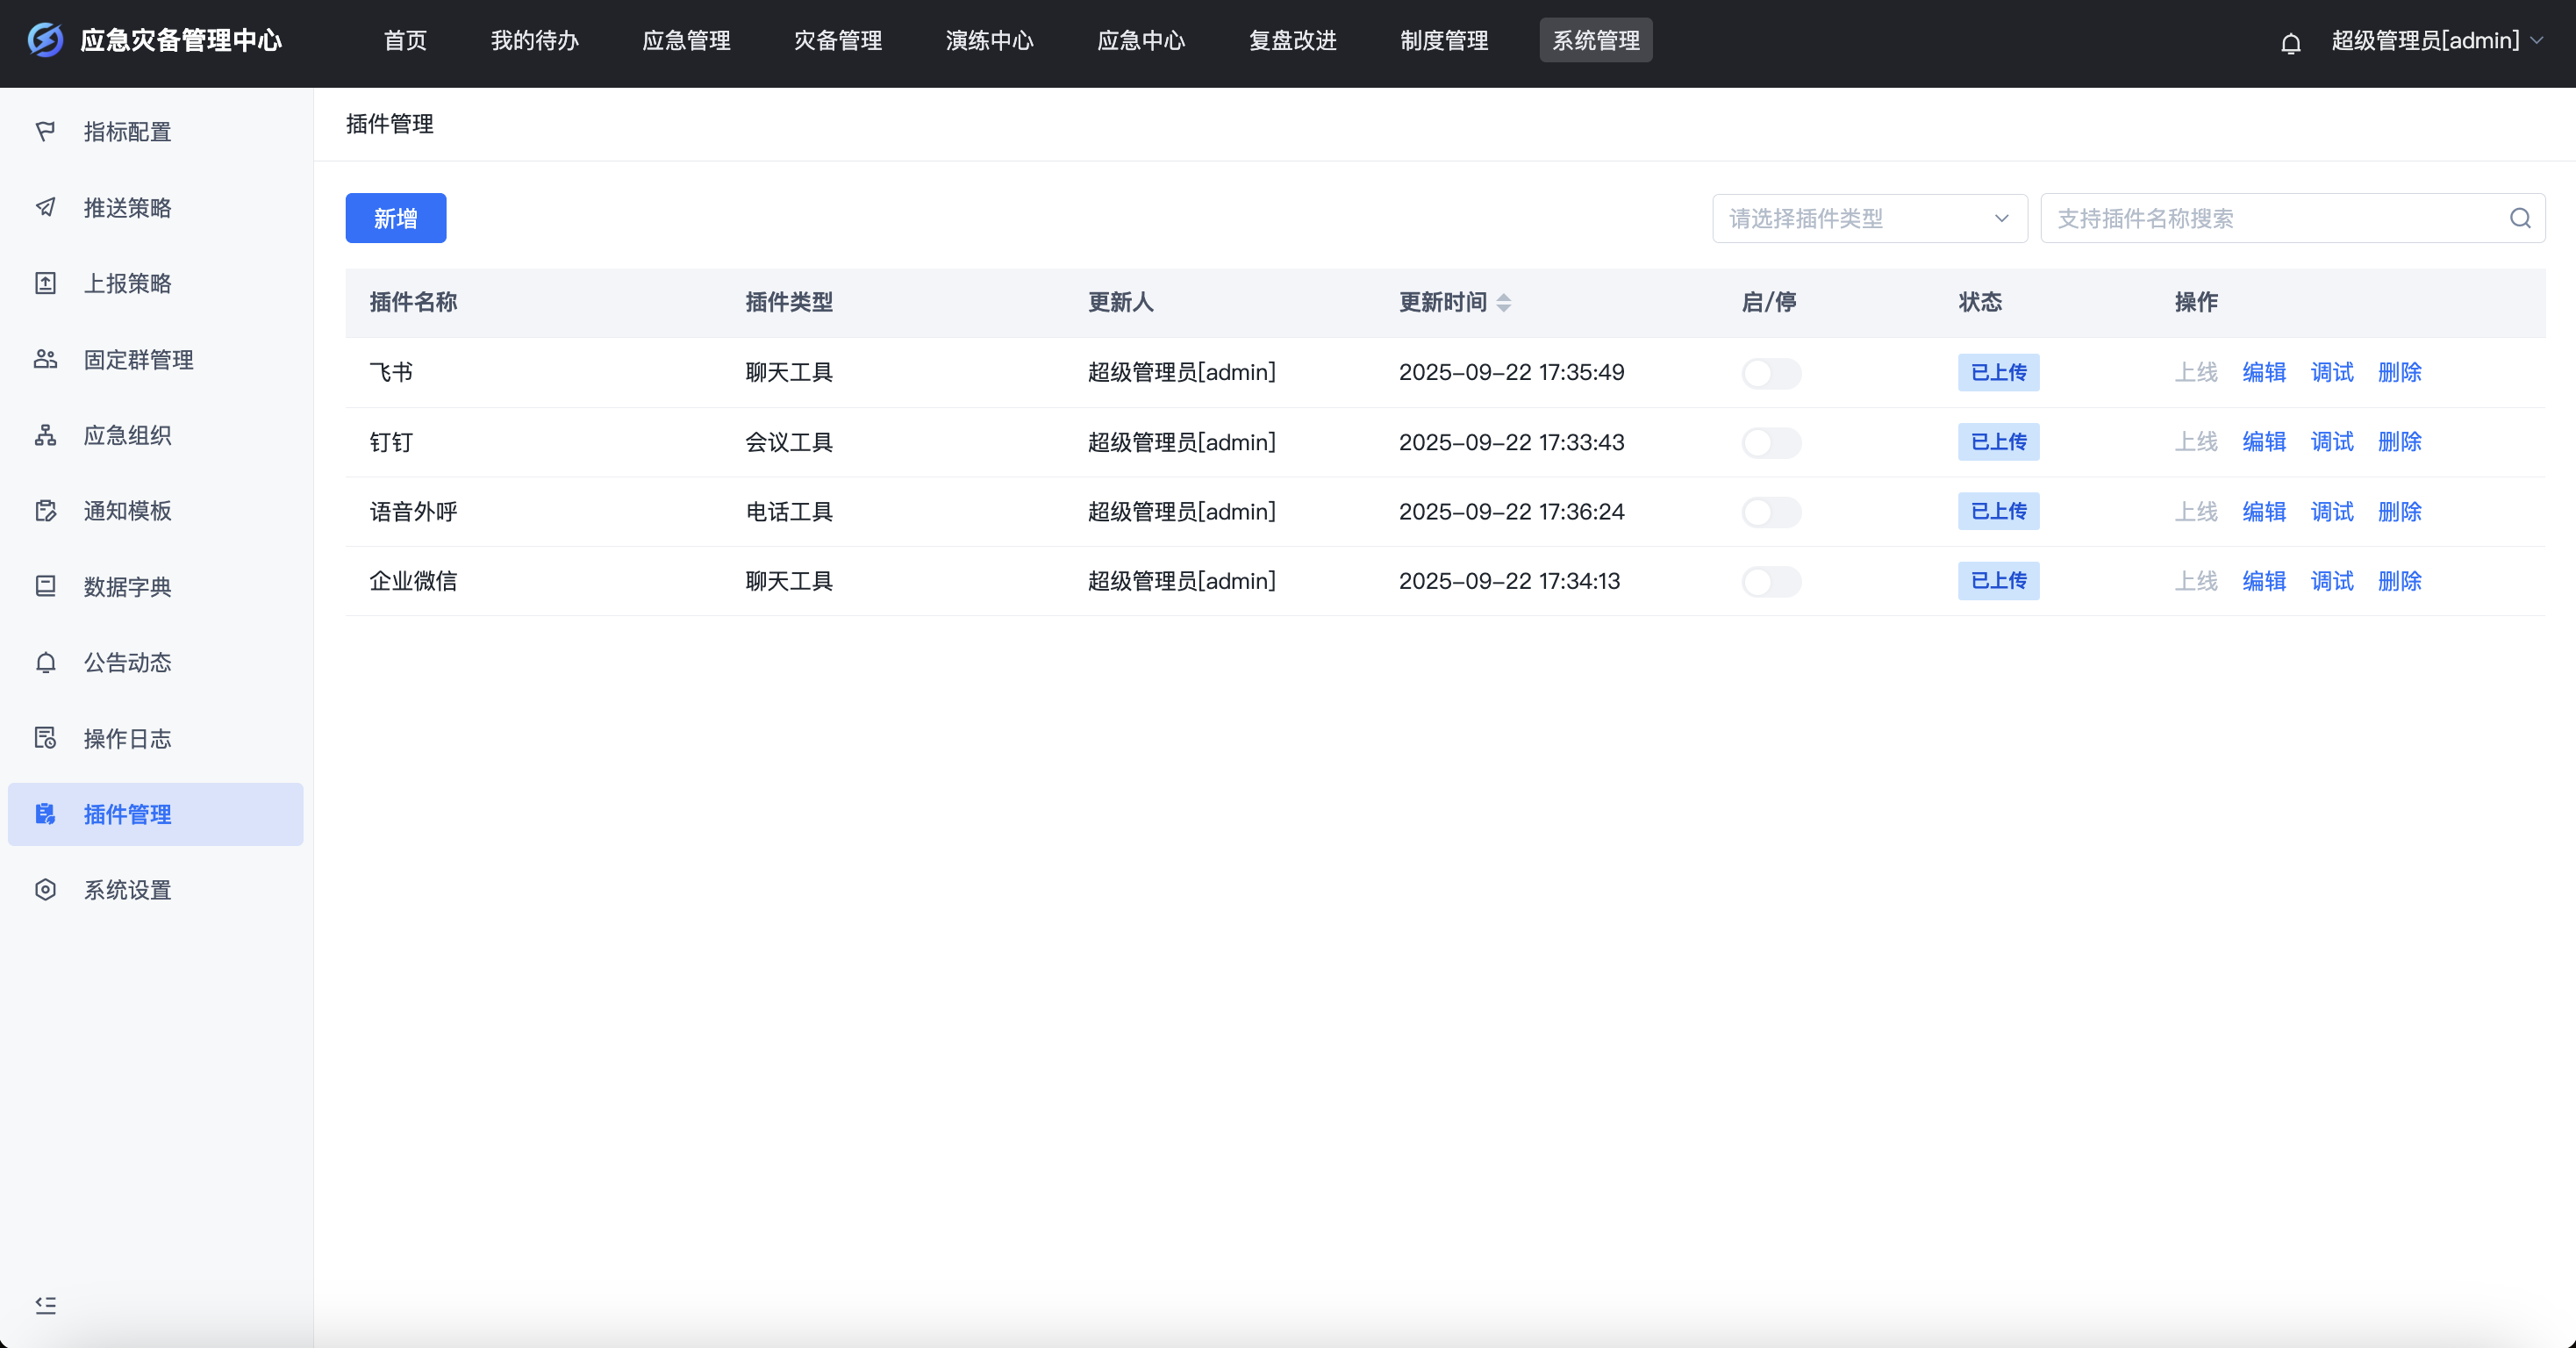Open the 应急管理 top menu
This screenshot has width=2576, height=1348.
click(686, 40)
